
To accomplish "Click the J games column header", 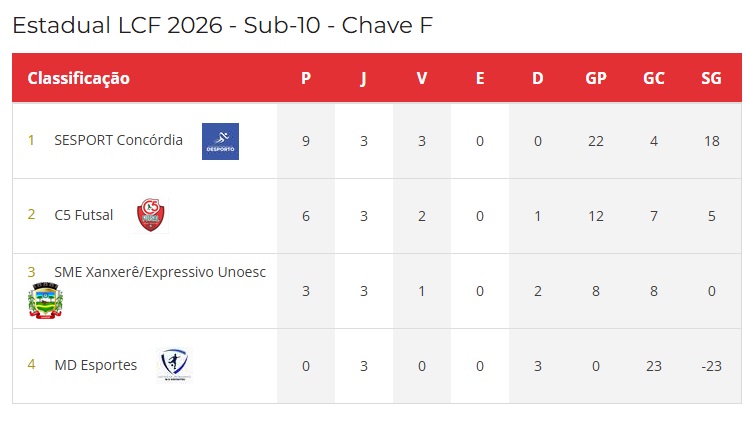I will click(364, 78).
